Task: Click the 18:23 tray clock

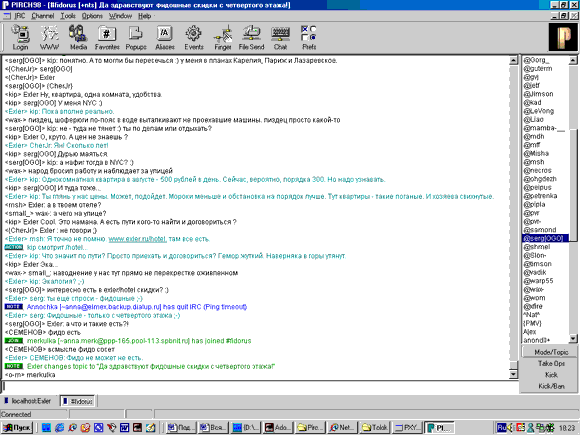Action: [567, 428]
